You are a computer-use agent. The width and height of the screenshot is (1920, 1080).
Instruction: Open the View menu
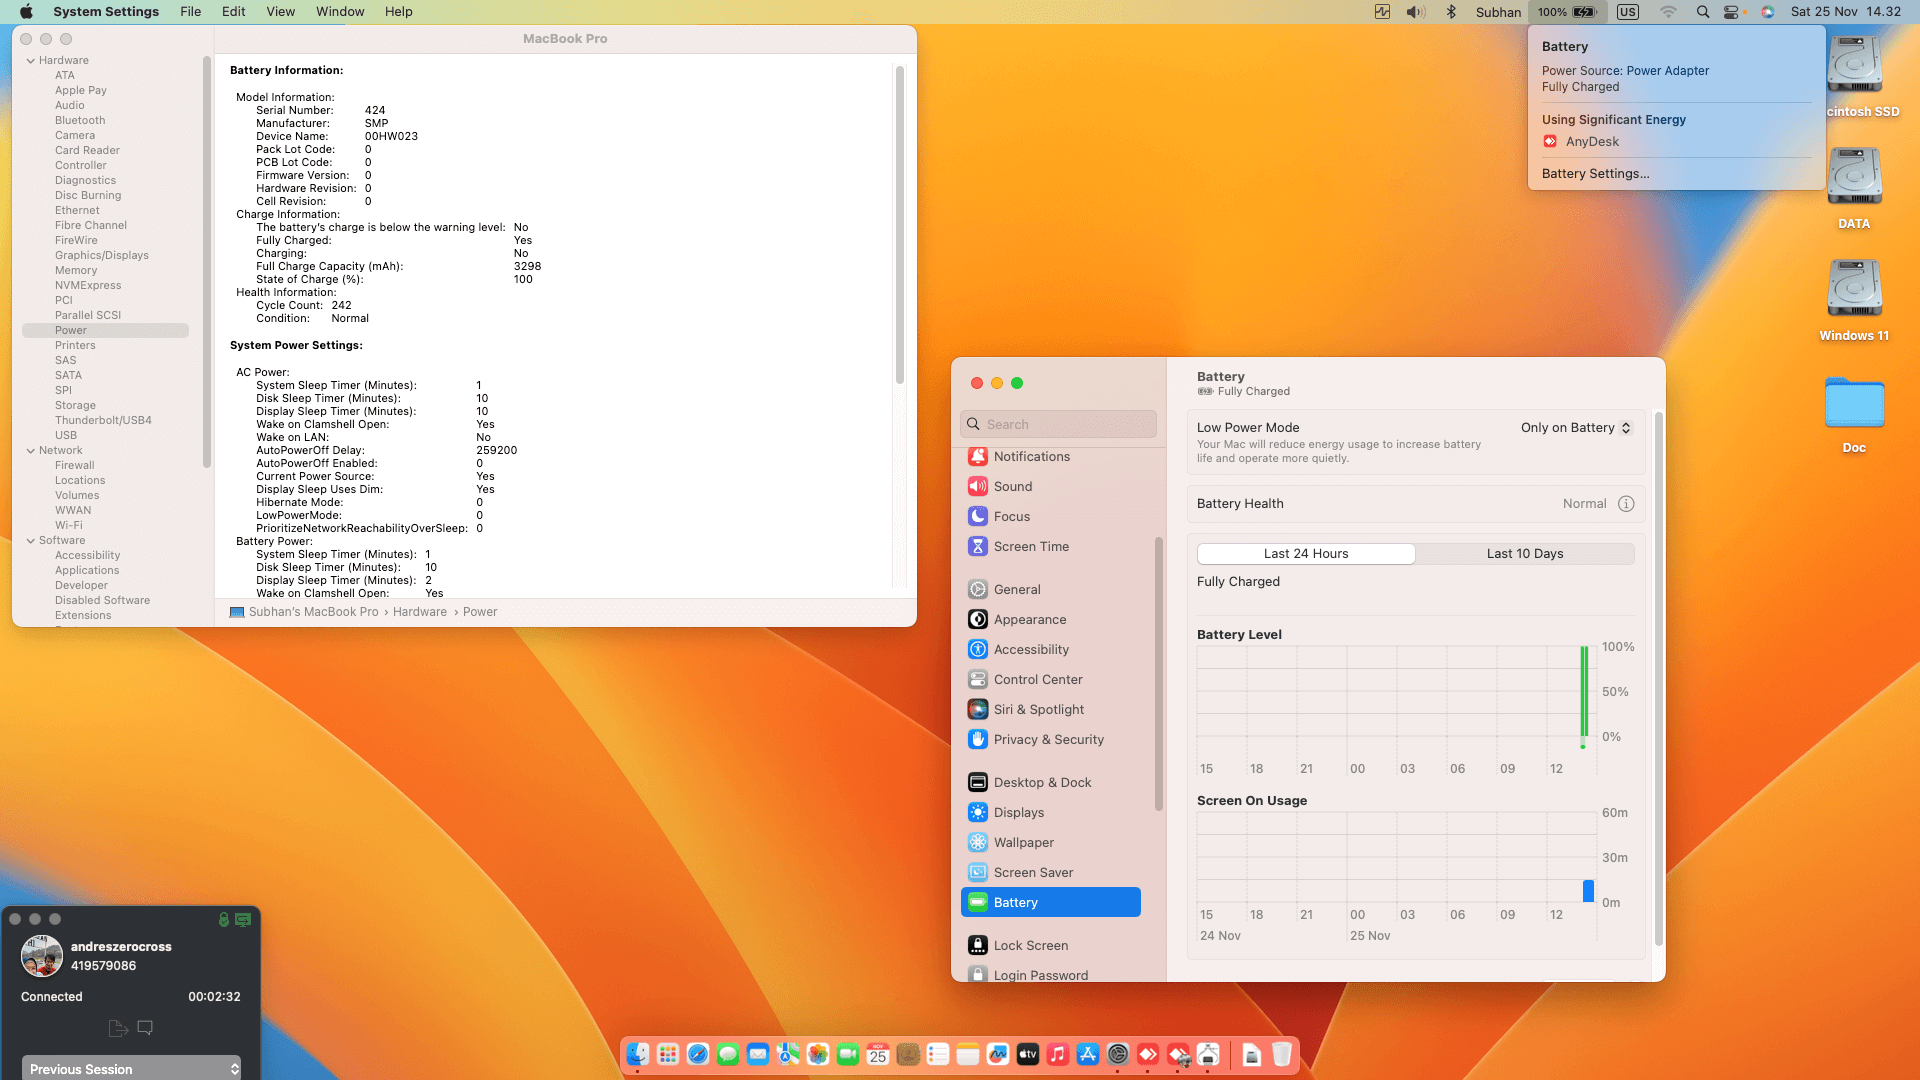(x=281, y=12)
